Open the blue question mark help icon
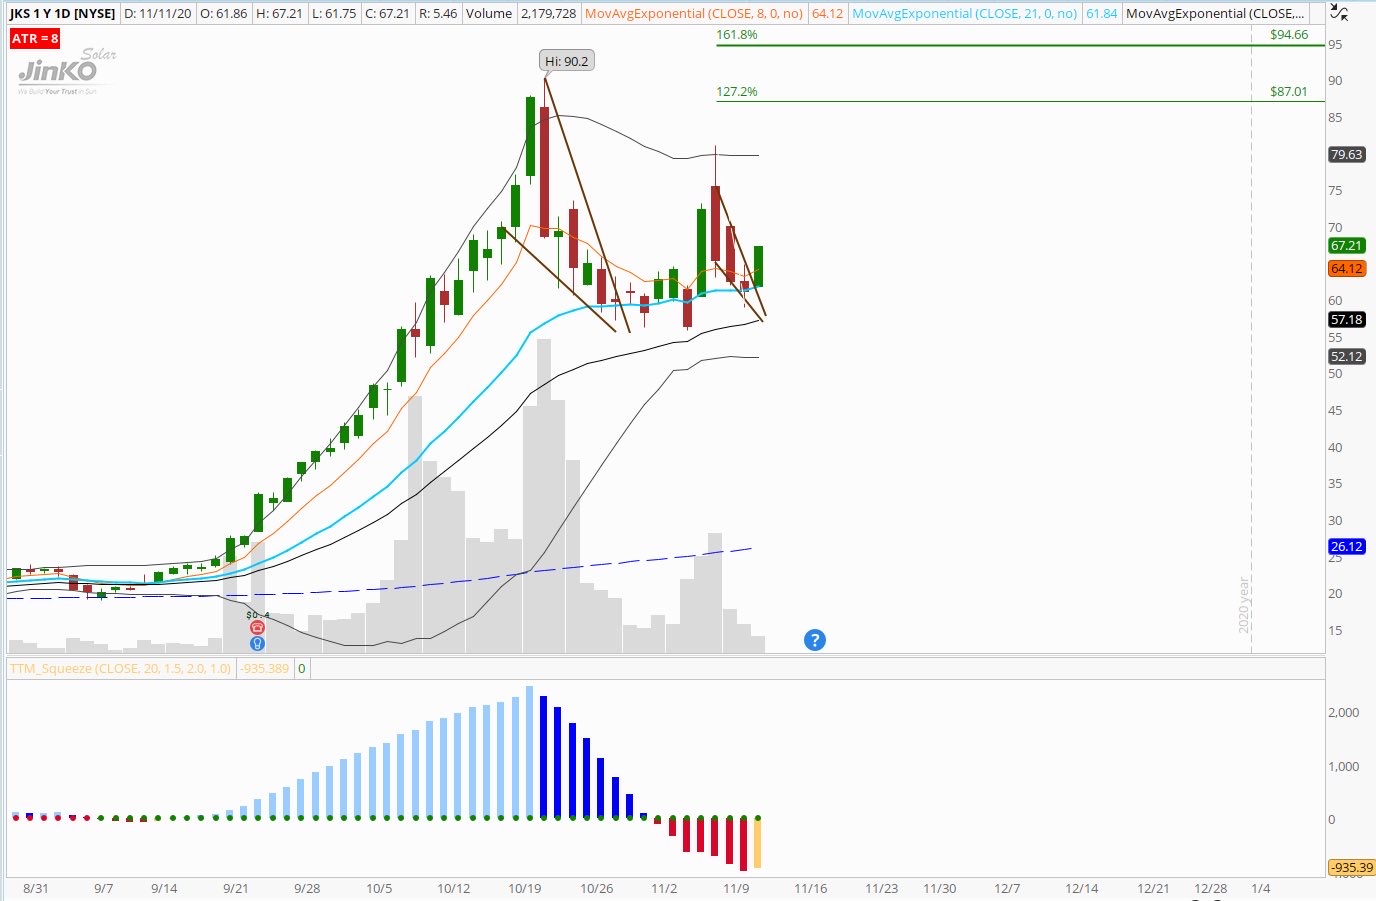This screenshot has height=901, width=1376. tap(815, 640)
